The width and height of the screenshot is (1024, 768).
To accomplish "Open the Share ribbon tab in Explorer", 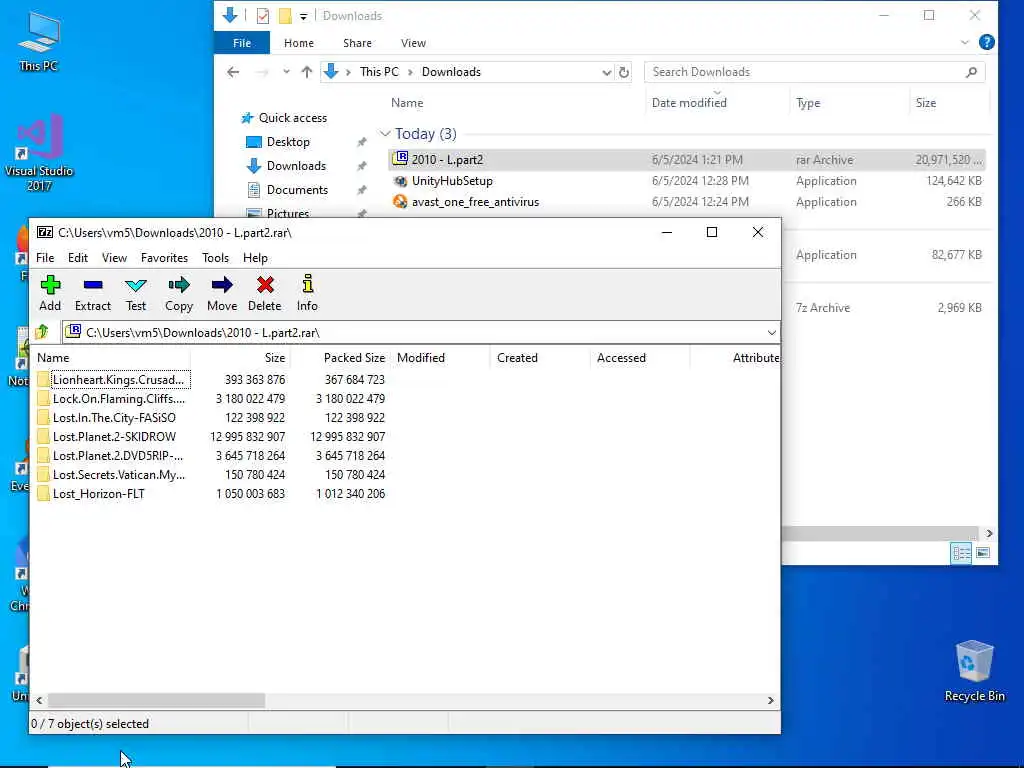I will pos(357,43).
